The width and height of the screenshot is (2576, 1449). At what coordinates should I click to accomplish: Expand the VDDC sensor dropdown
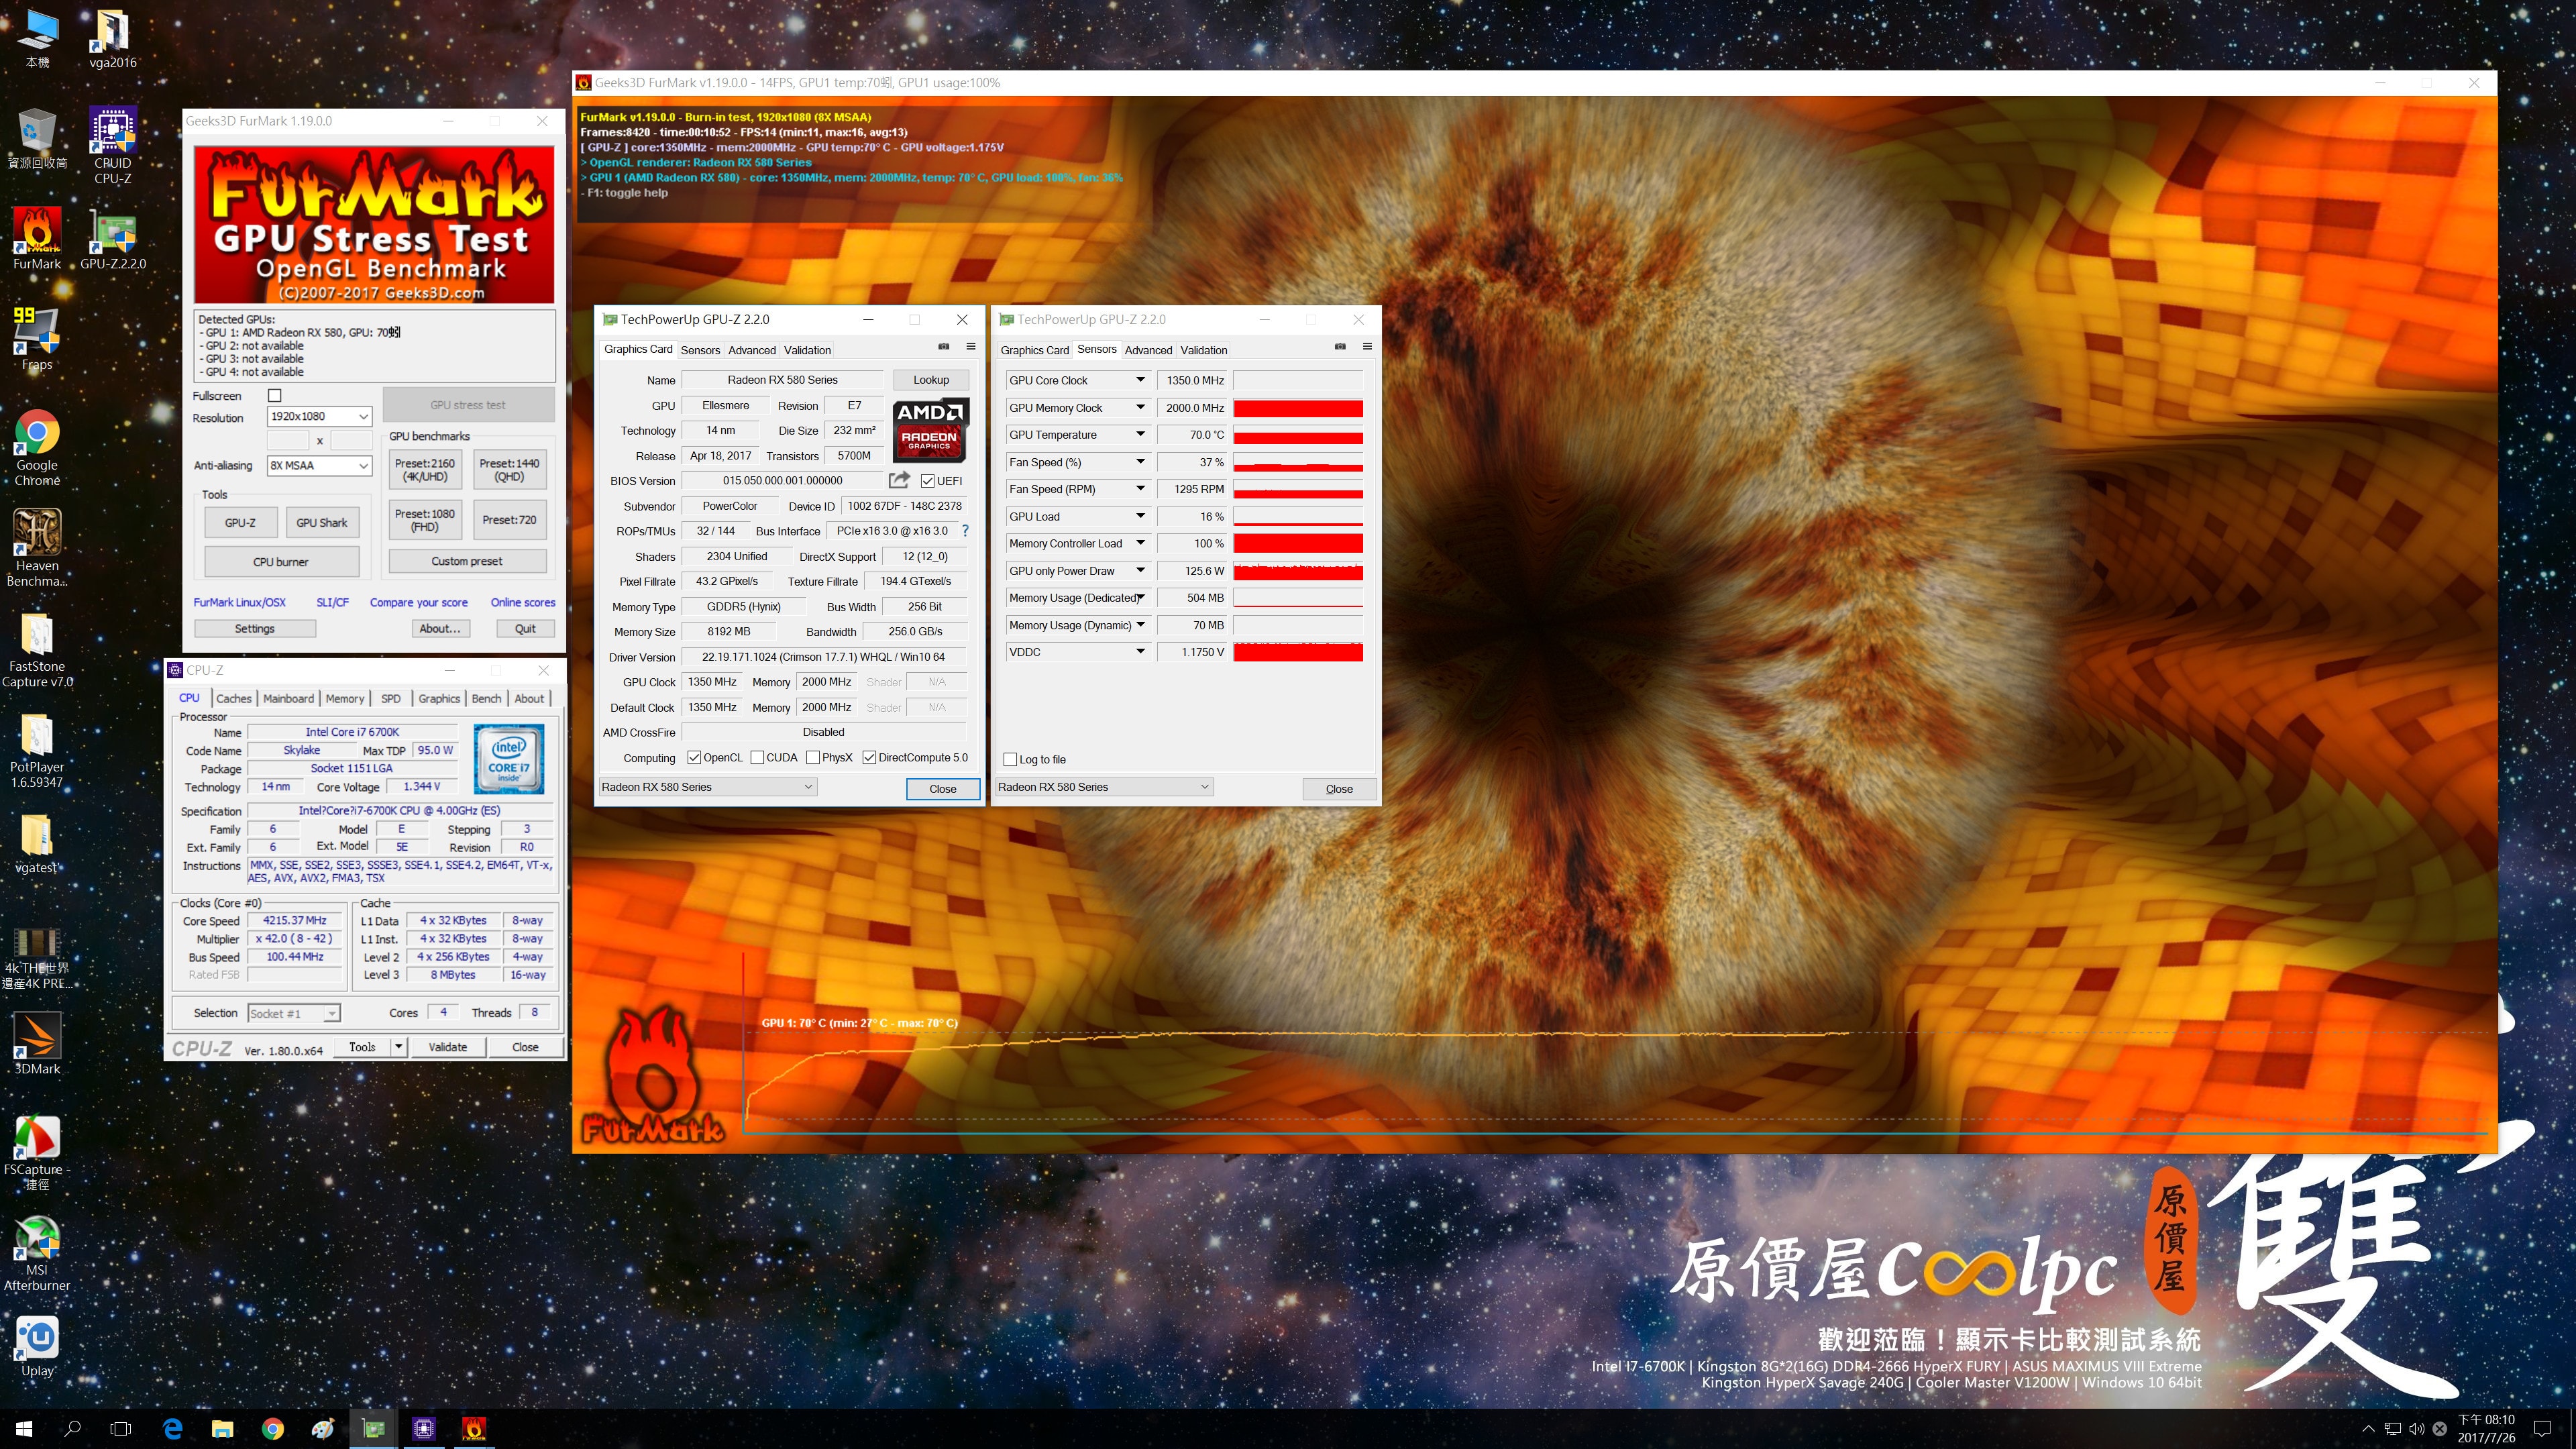pyautogui.click(x=1140, y=652)
